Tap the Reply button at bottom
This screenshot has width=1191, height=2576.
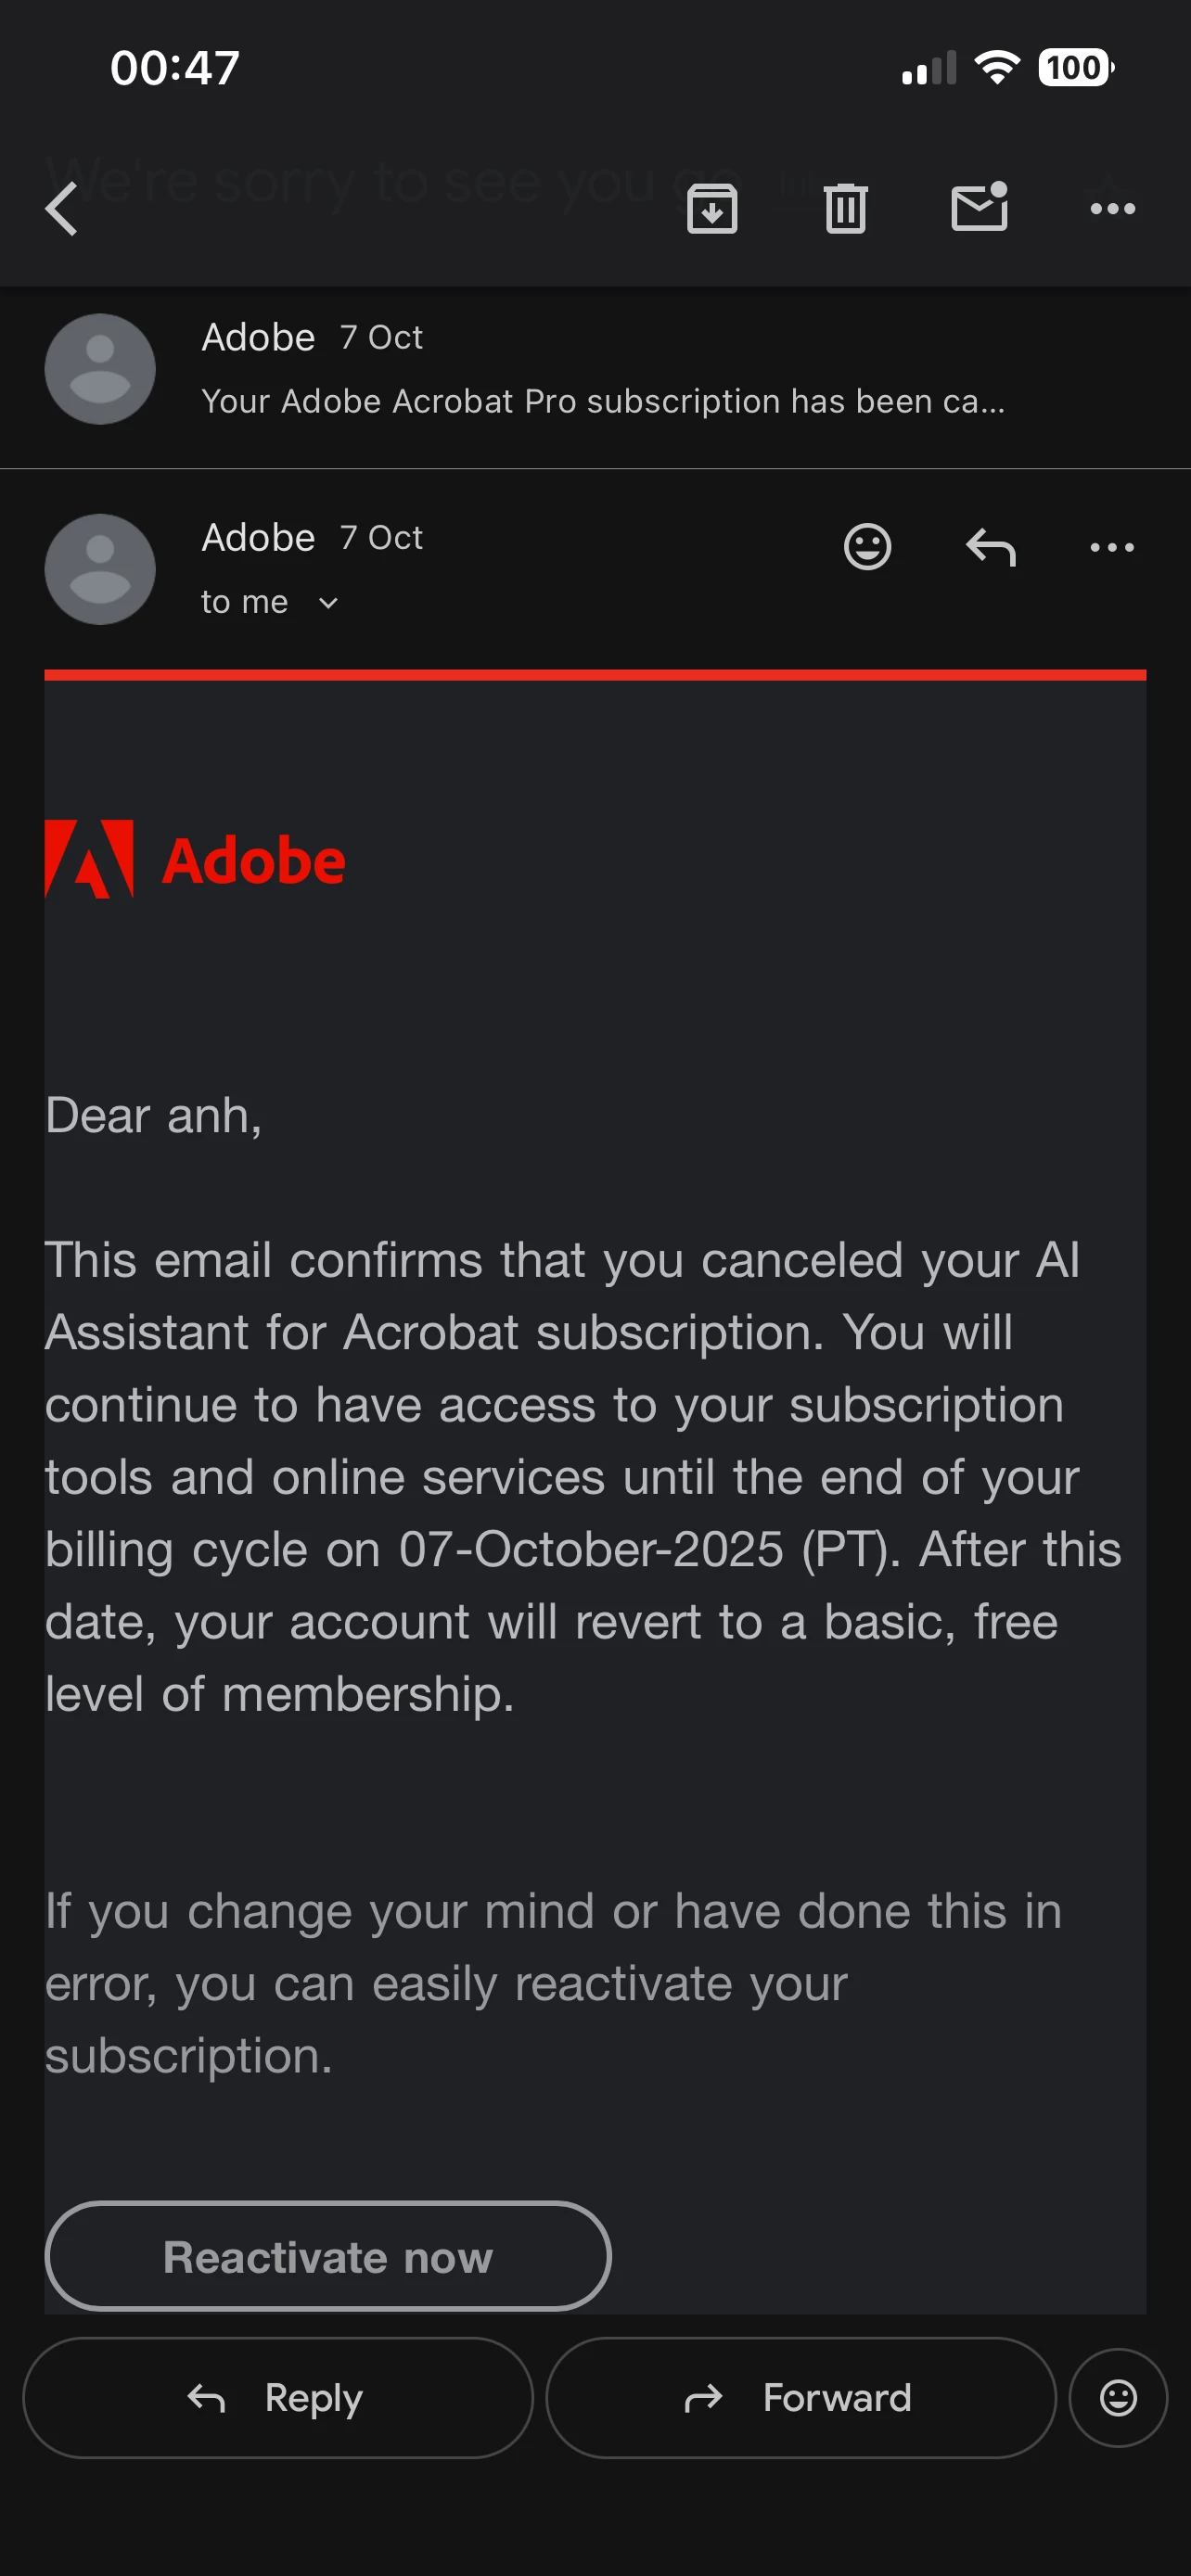point(277,2397)
